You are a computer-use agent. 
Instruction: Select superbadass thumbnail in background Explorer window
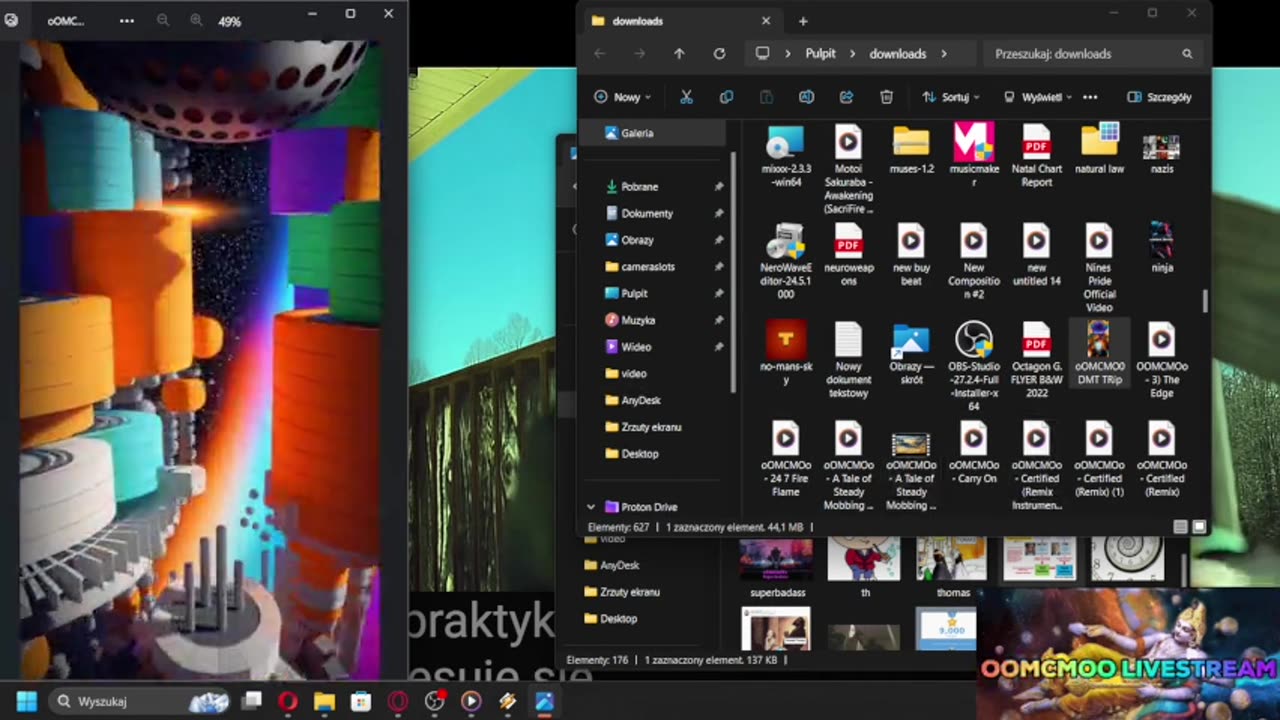coord(777,569)
